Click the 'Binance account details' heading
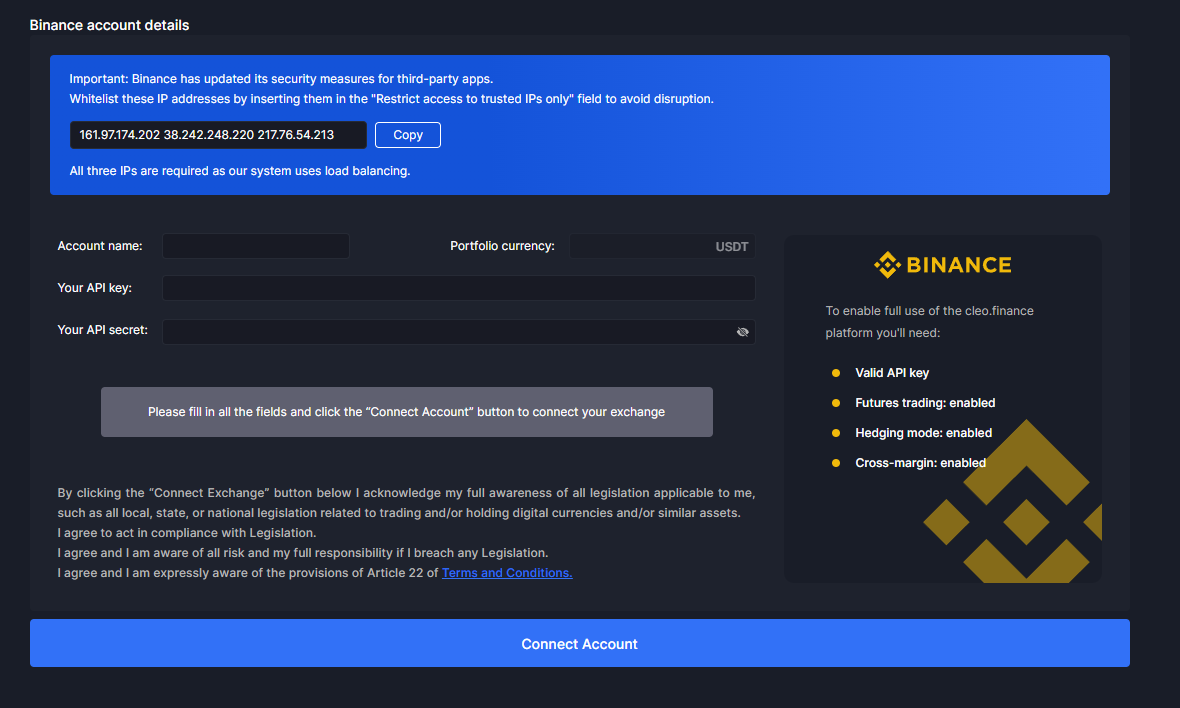 click(x=109, y=25)
